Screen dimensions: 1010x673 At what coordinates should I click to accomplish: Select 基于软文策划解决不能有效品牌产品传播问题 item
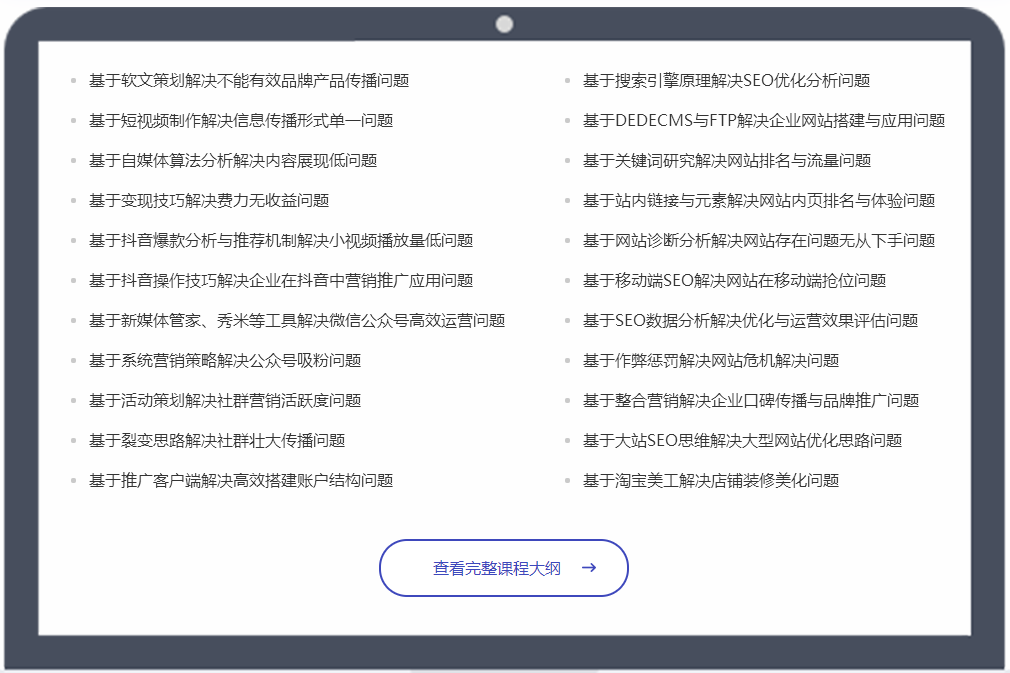point(249,81)
